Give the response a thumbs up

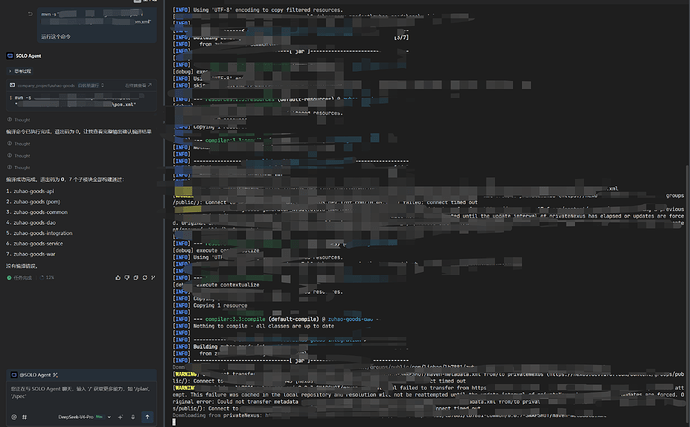[x=117, y=278]
